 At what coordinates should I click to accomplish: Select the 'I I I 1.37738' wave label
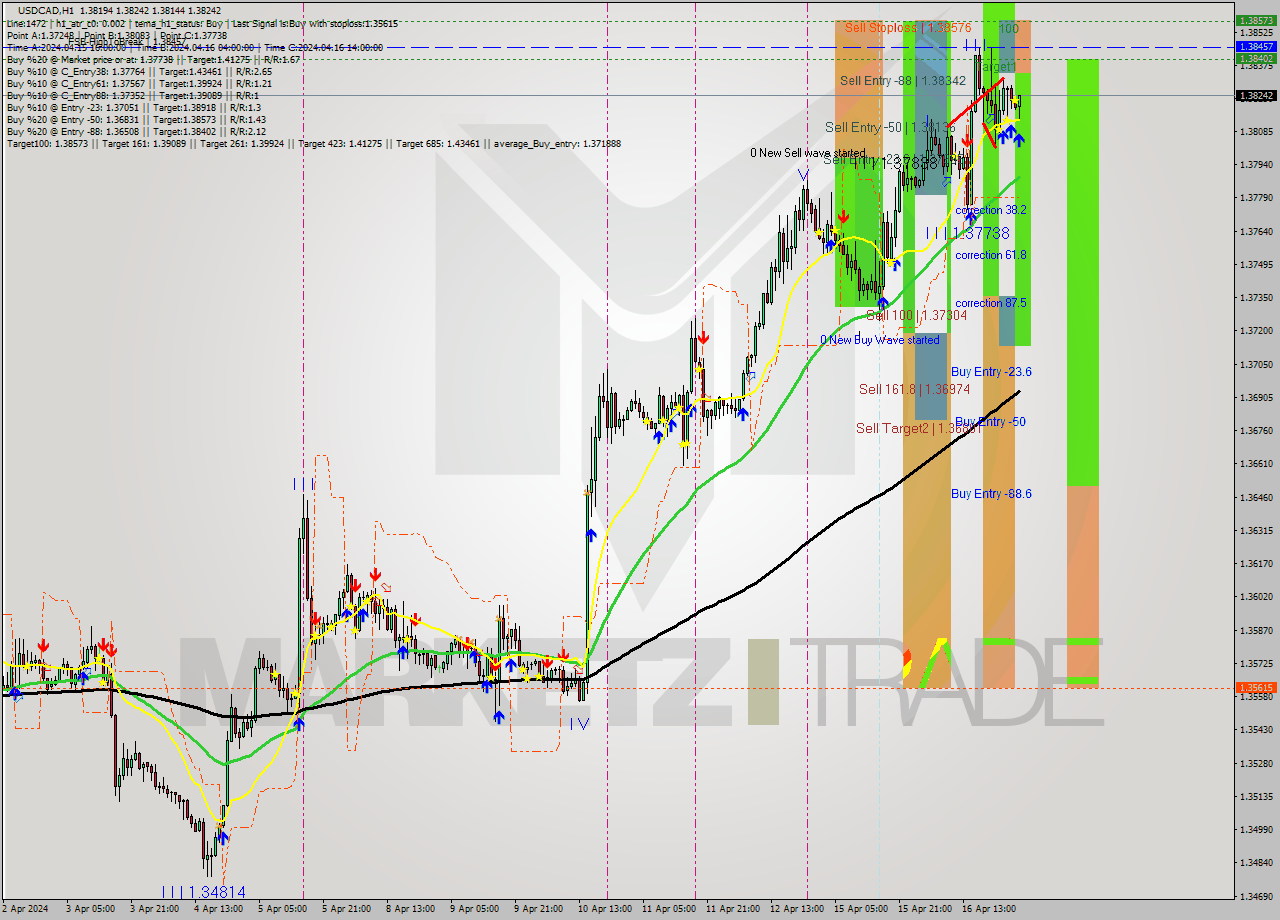[967, 232]
